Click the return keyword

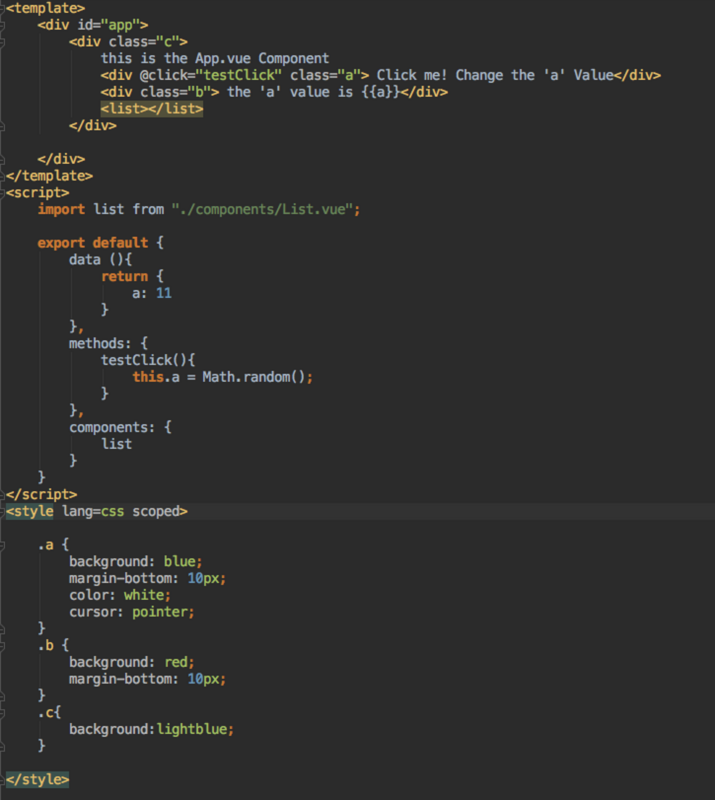[x=125, y=277]
